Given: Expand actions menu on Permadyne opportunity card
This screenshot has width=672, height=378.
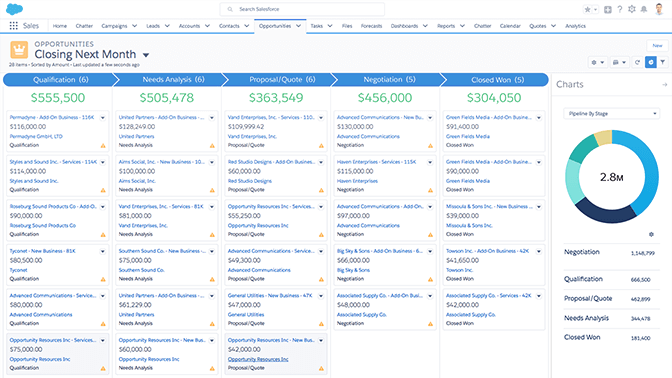Looking at the screenshot, I should tap(103, 117).
